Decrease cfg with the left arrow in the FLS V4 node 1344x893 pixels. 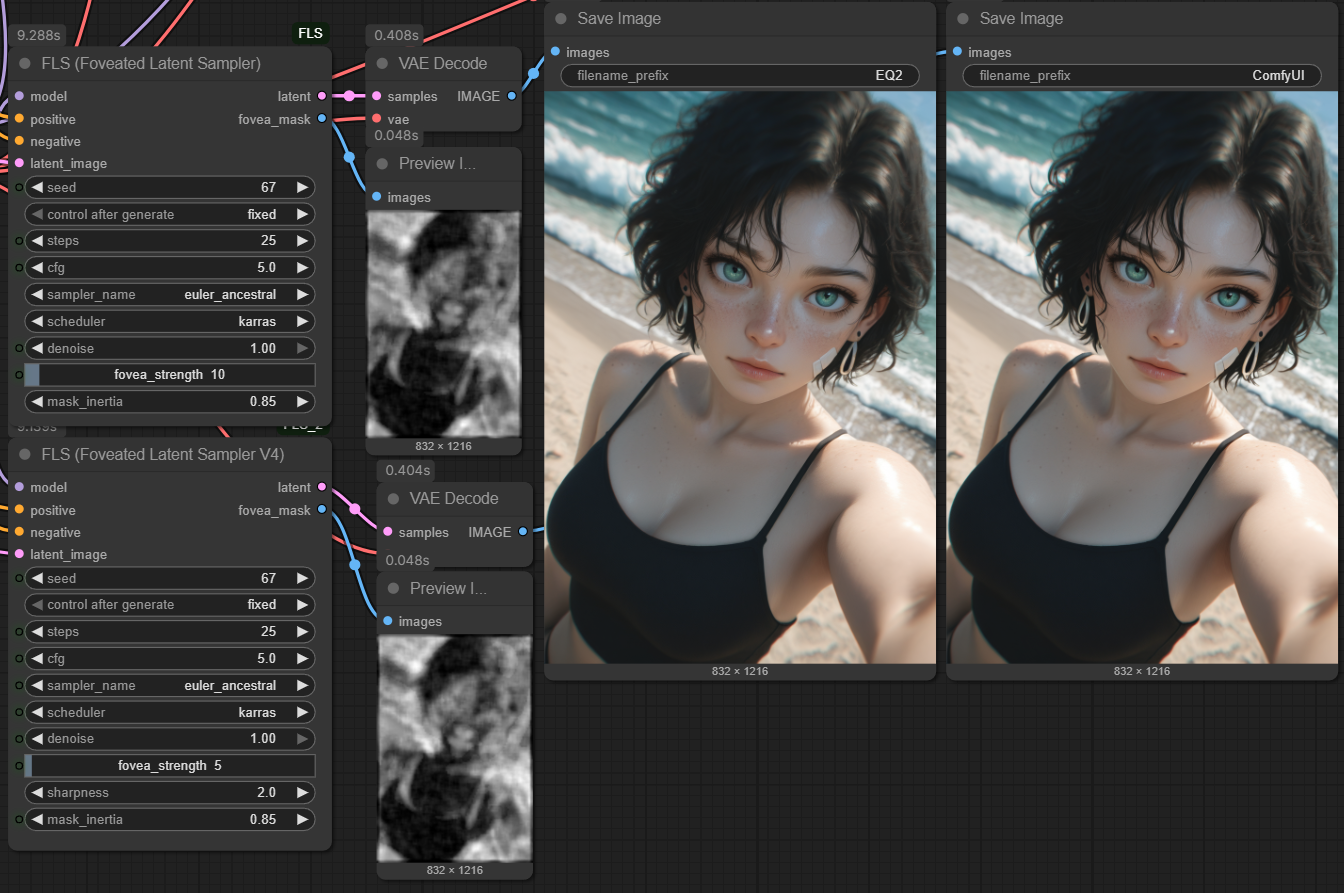pyautogui.click(x=37, y=659)
